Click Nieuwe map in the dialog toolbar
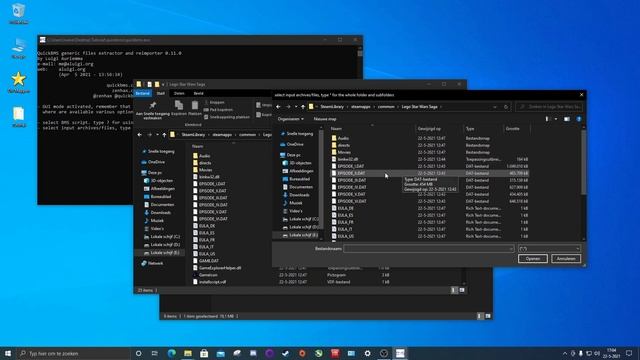 pyautogui.click(x=325, y=119)
